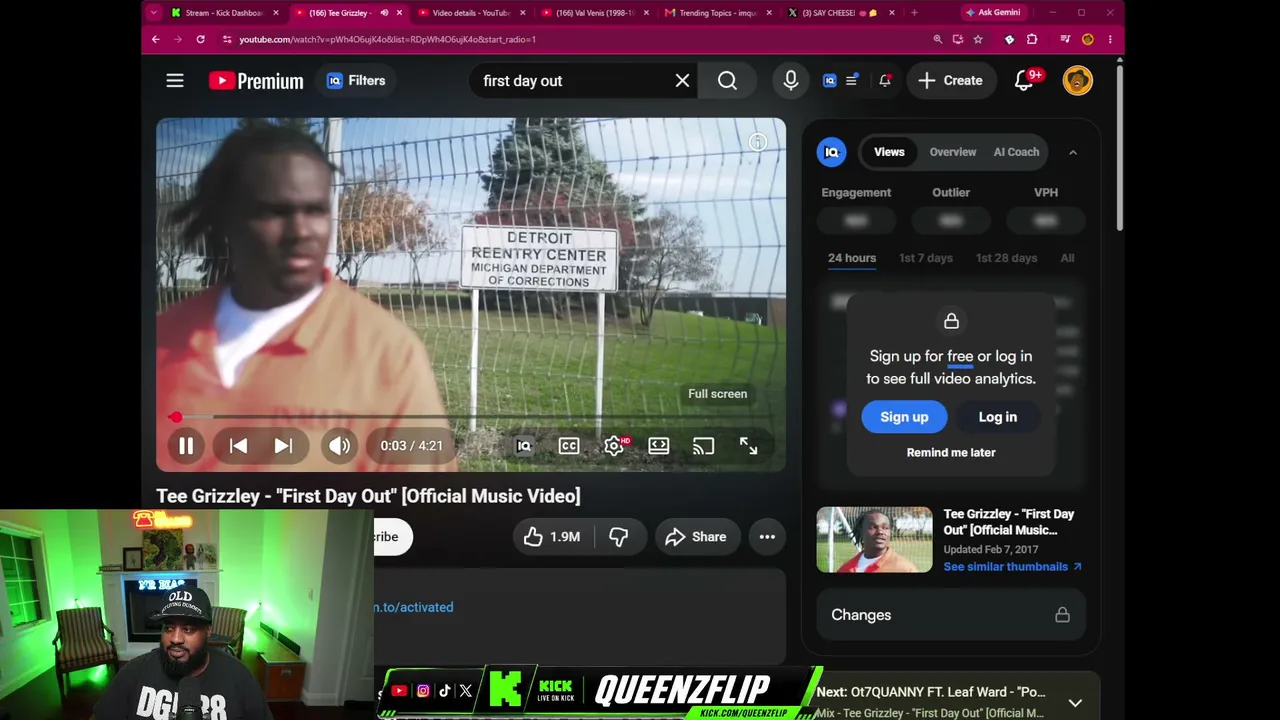This screenshot has width=1280, height=720.
Task: Open the IQ extension icon beside the microphone
Action: point(829,81)
